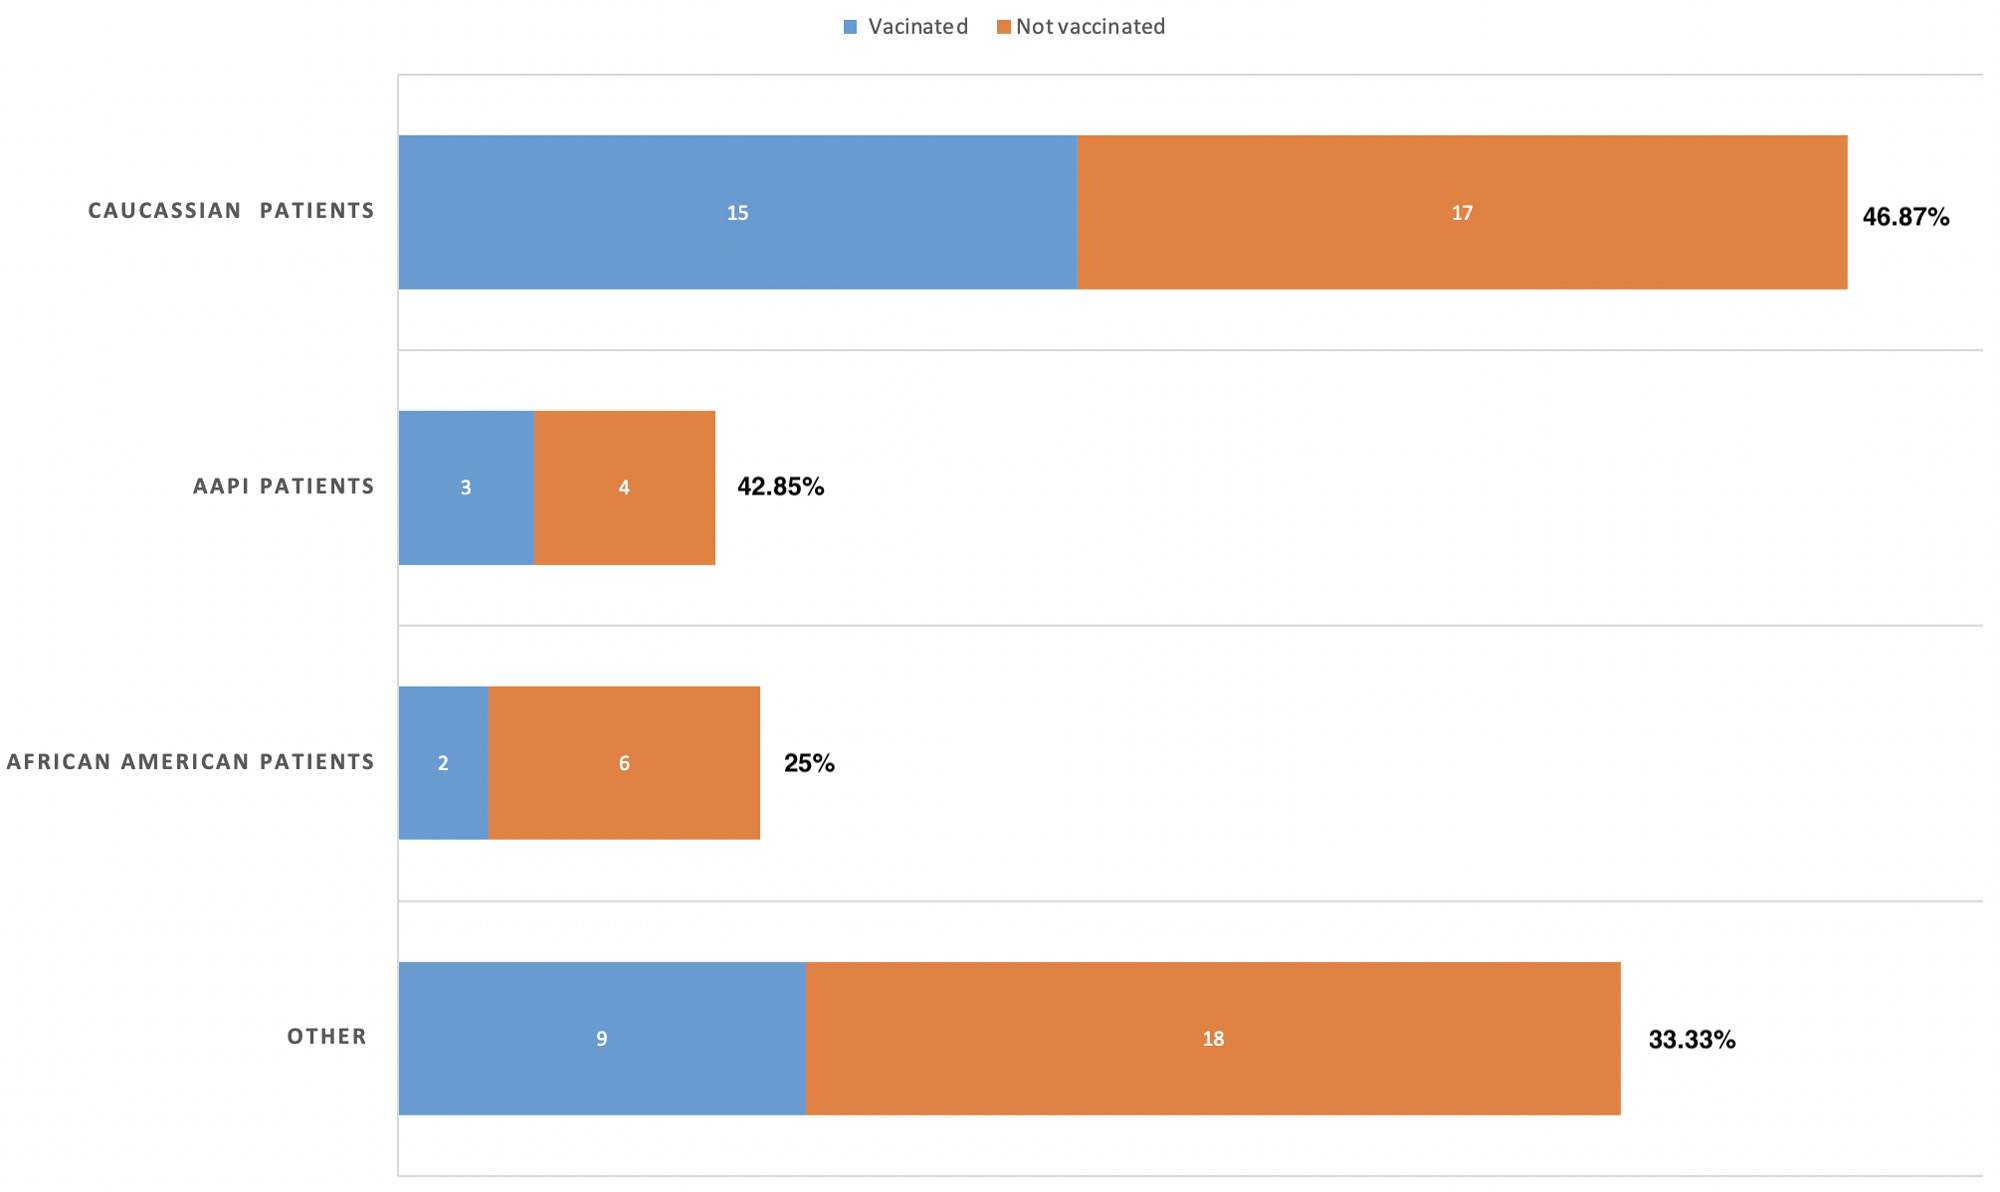Select the 'OTHER' axis label
The width and height of the screenshot is (2000, 1192).
click(x=327, y=1037)
